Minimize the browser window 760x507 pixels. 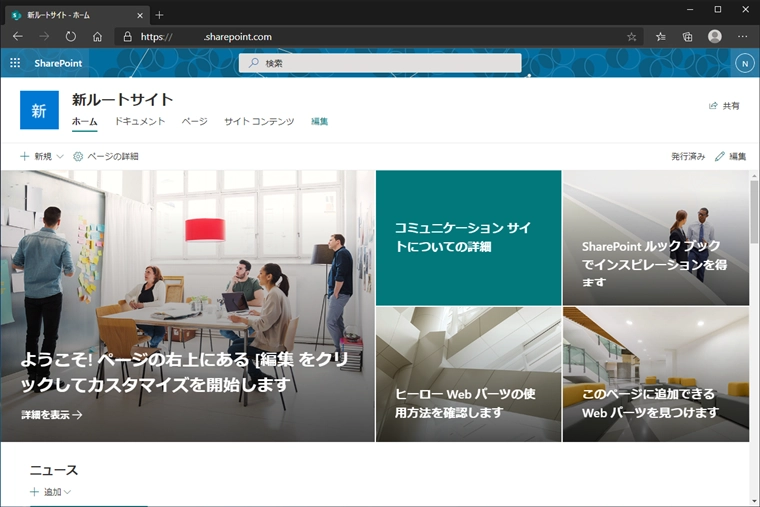pyautogui.click(x=690, y=9)
